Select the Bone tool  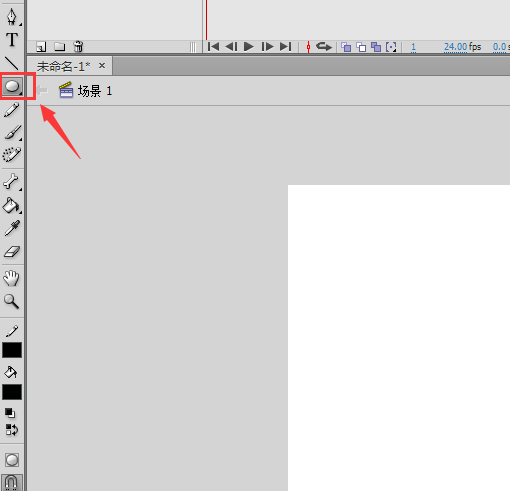pyautogui.click(x=12, y=182)
